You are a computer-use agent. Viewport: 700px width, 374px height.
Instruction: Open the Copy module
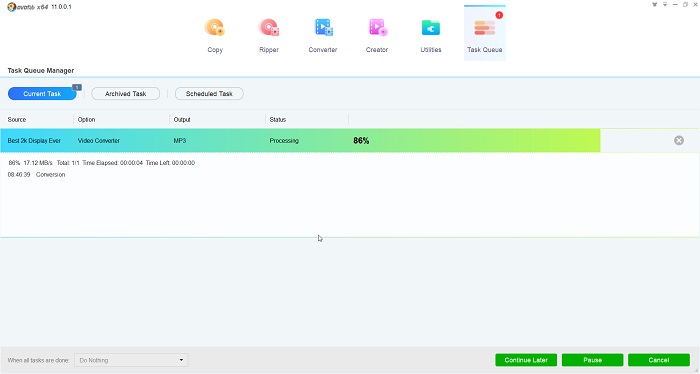click(x=215, y=36)
